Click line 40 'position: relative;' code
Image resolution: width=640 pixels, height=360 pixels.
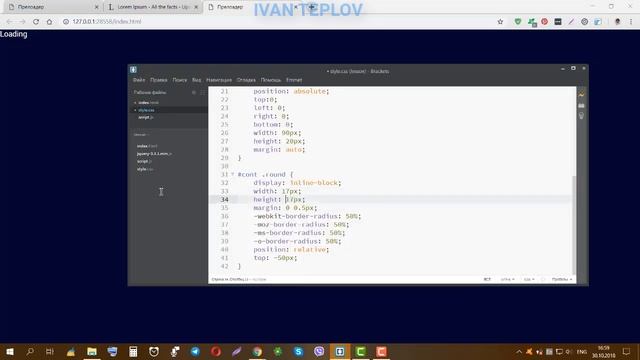291,249
